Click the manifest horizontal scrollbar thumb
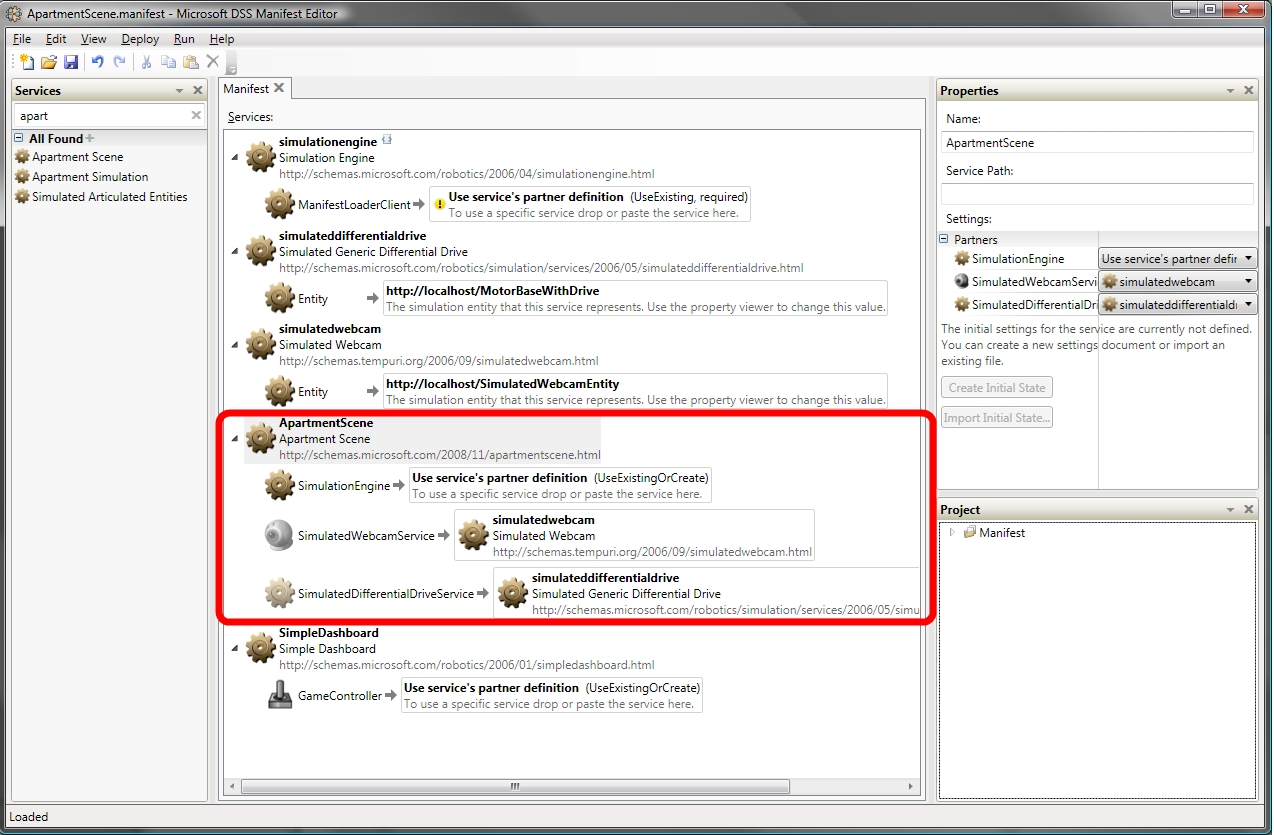 (516, 787)
